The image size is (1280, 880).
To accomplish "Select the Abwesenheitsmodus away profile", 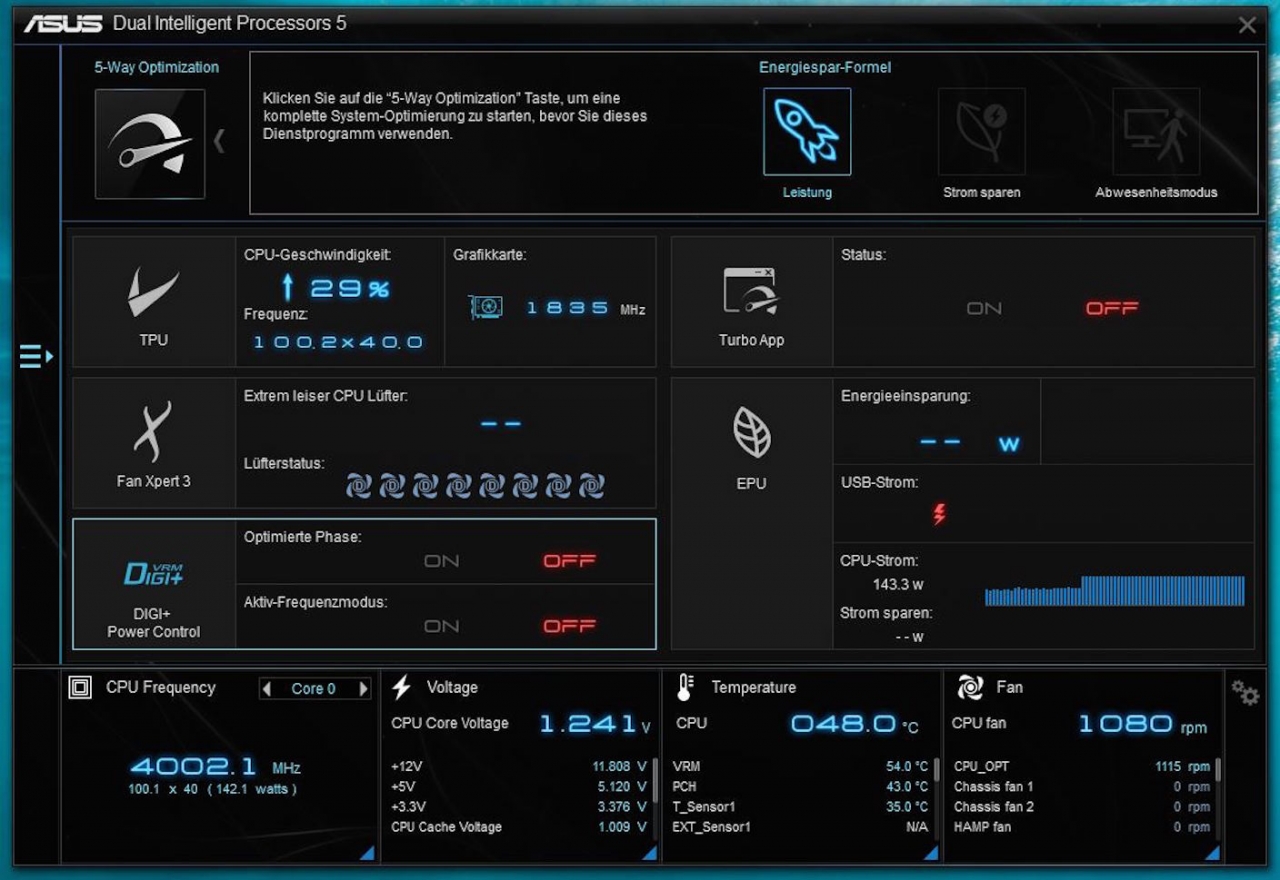I will [x=1156, y=132].
